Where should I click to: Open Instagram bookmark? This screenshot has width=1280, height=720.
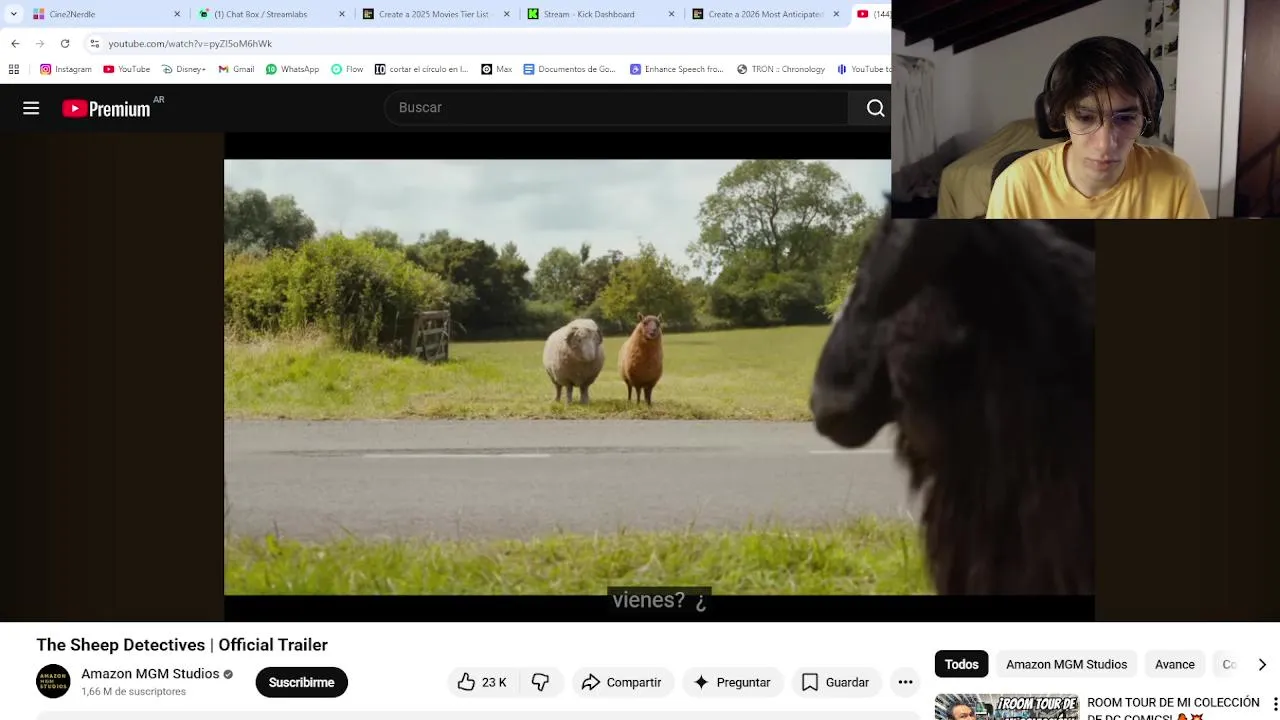66,69
